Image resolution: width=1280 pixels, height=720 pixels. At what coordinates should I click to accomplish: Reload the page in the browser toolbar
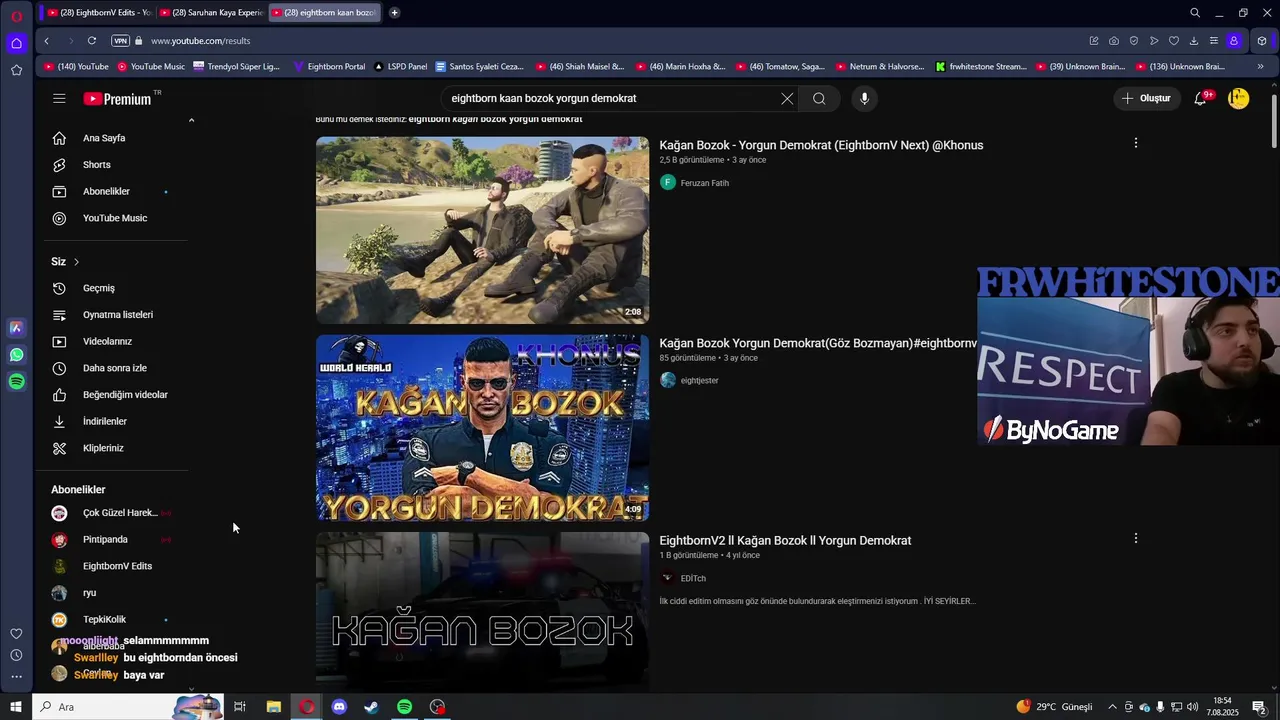tap(92, 41)
